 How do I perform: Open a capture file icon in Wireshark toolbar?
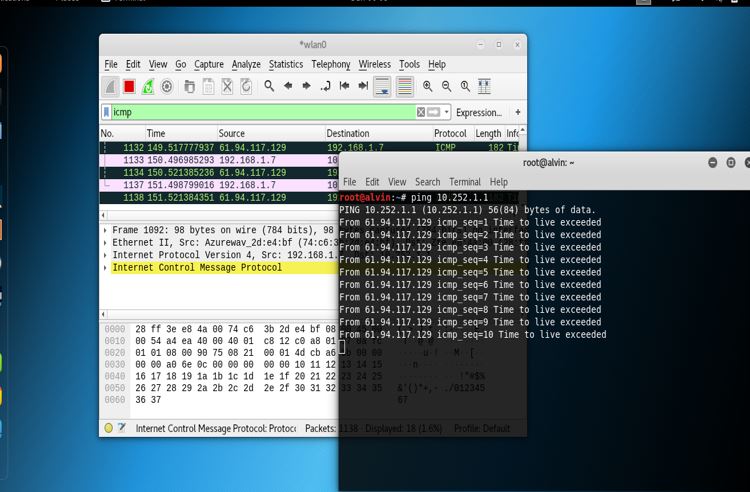click(x=189, y=87)
